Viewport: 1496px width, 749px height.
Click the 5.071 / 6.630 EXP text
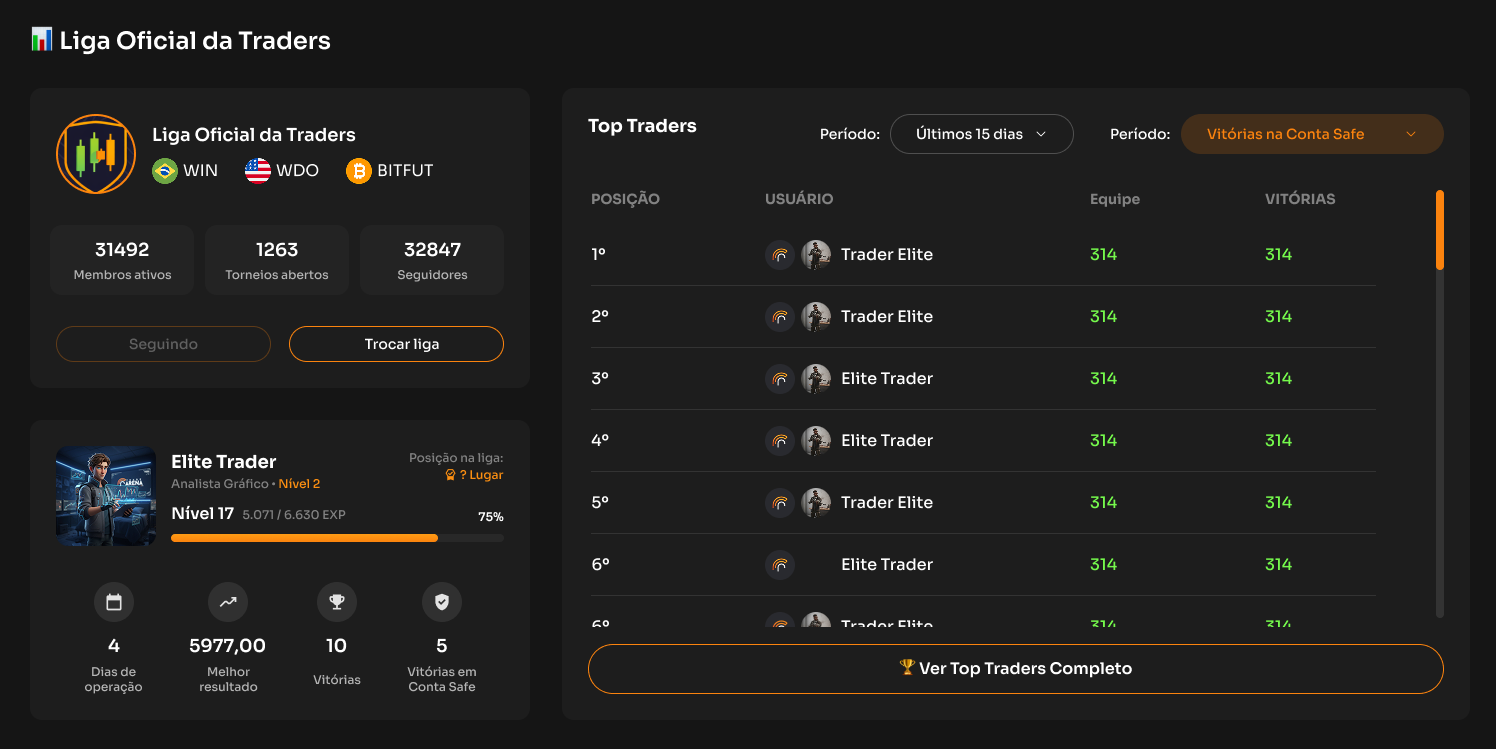click(294, 516)
